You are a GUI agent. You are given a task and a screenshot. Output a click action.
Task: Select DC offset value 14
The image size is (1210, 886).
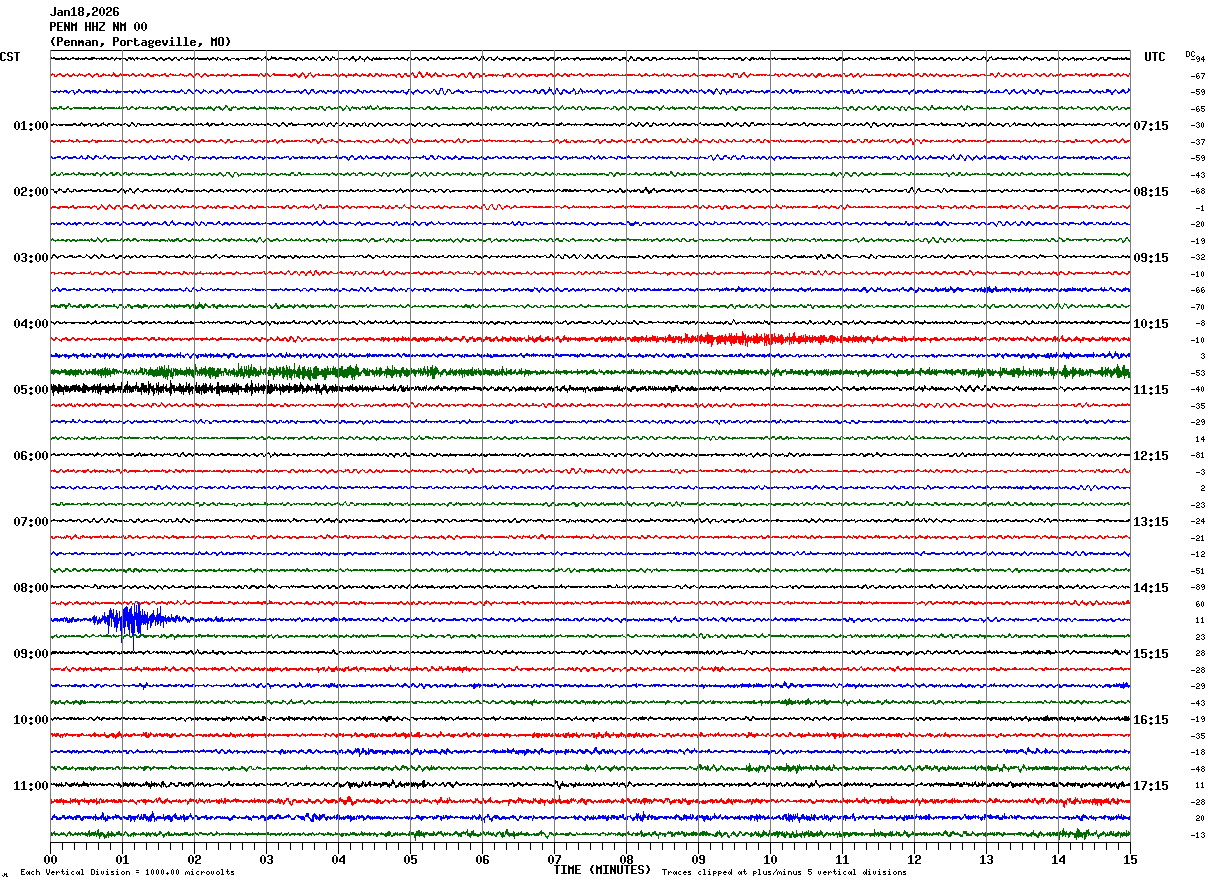[x=1199, y=439]
